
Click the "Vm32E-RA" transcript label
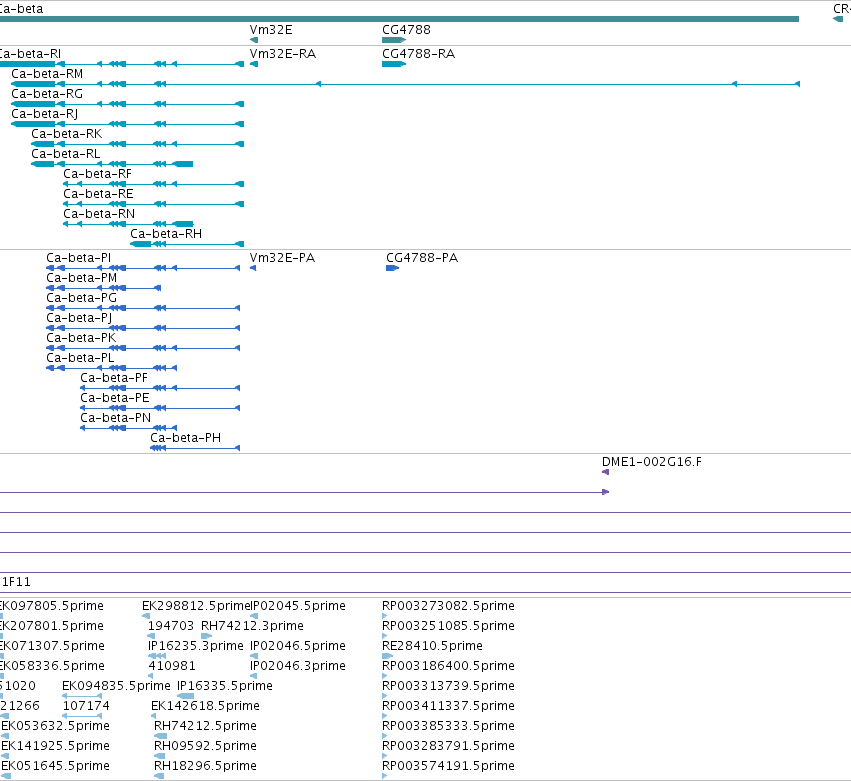tap(283, 54)
